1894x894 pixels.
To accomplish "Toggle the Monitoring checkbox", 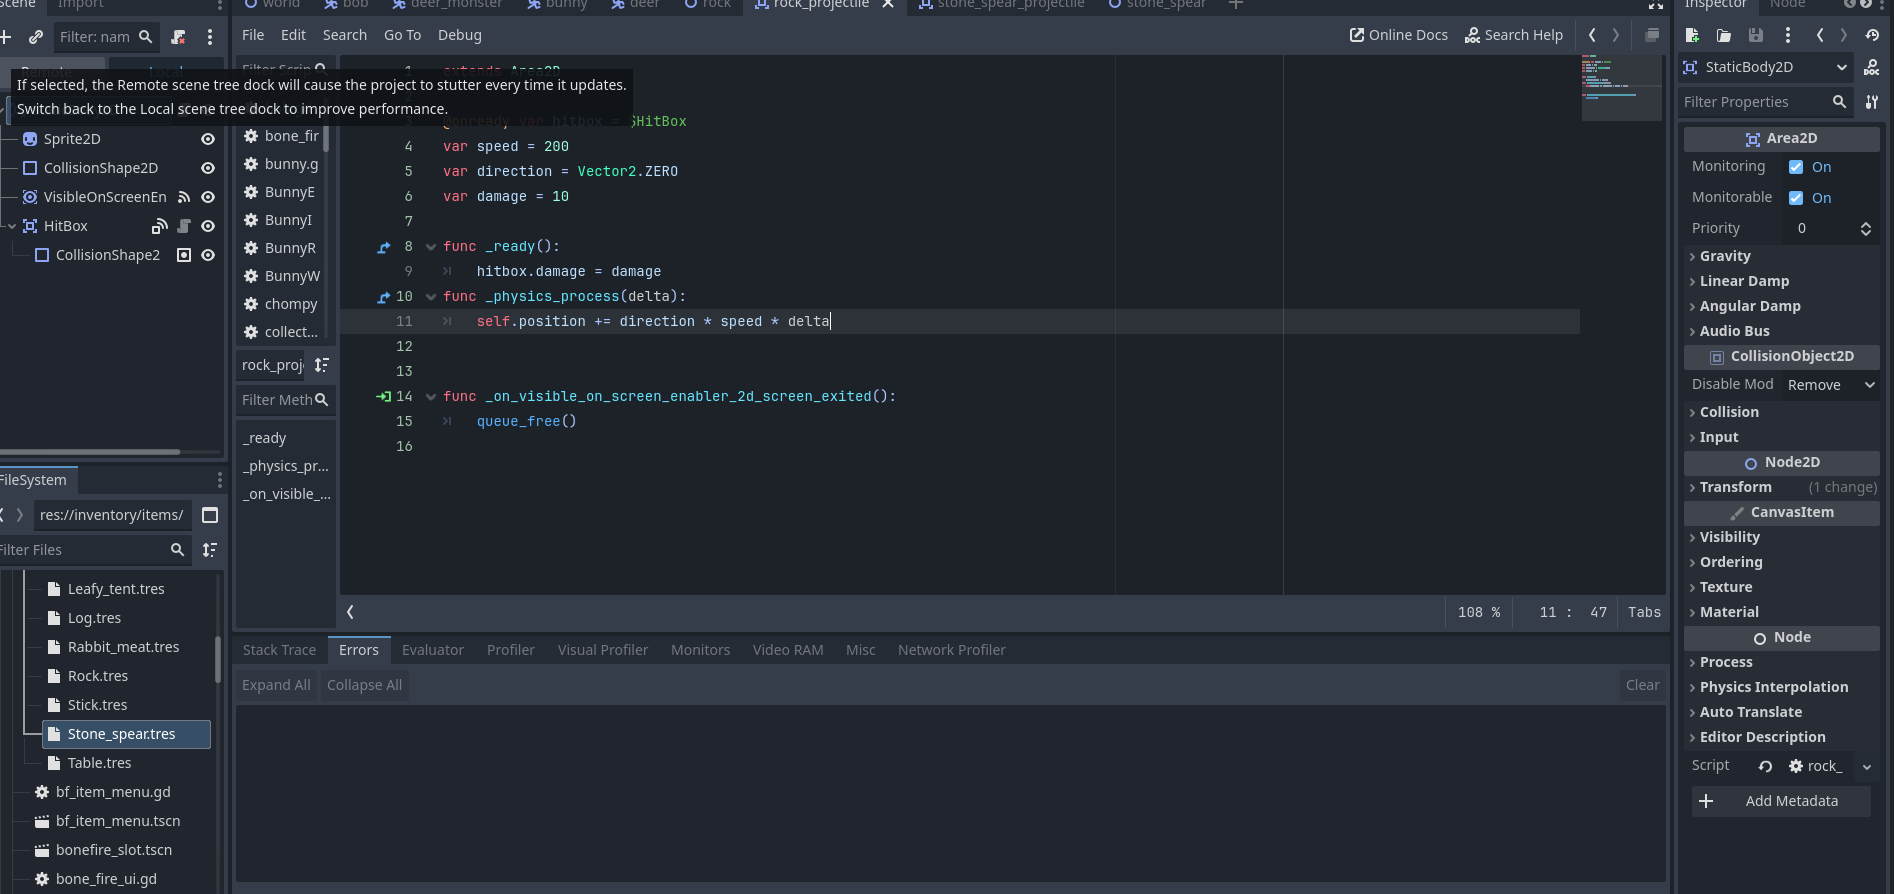I will click(x=1796, y=167).
